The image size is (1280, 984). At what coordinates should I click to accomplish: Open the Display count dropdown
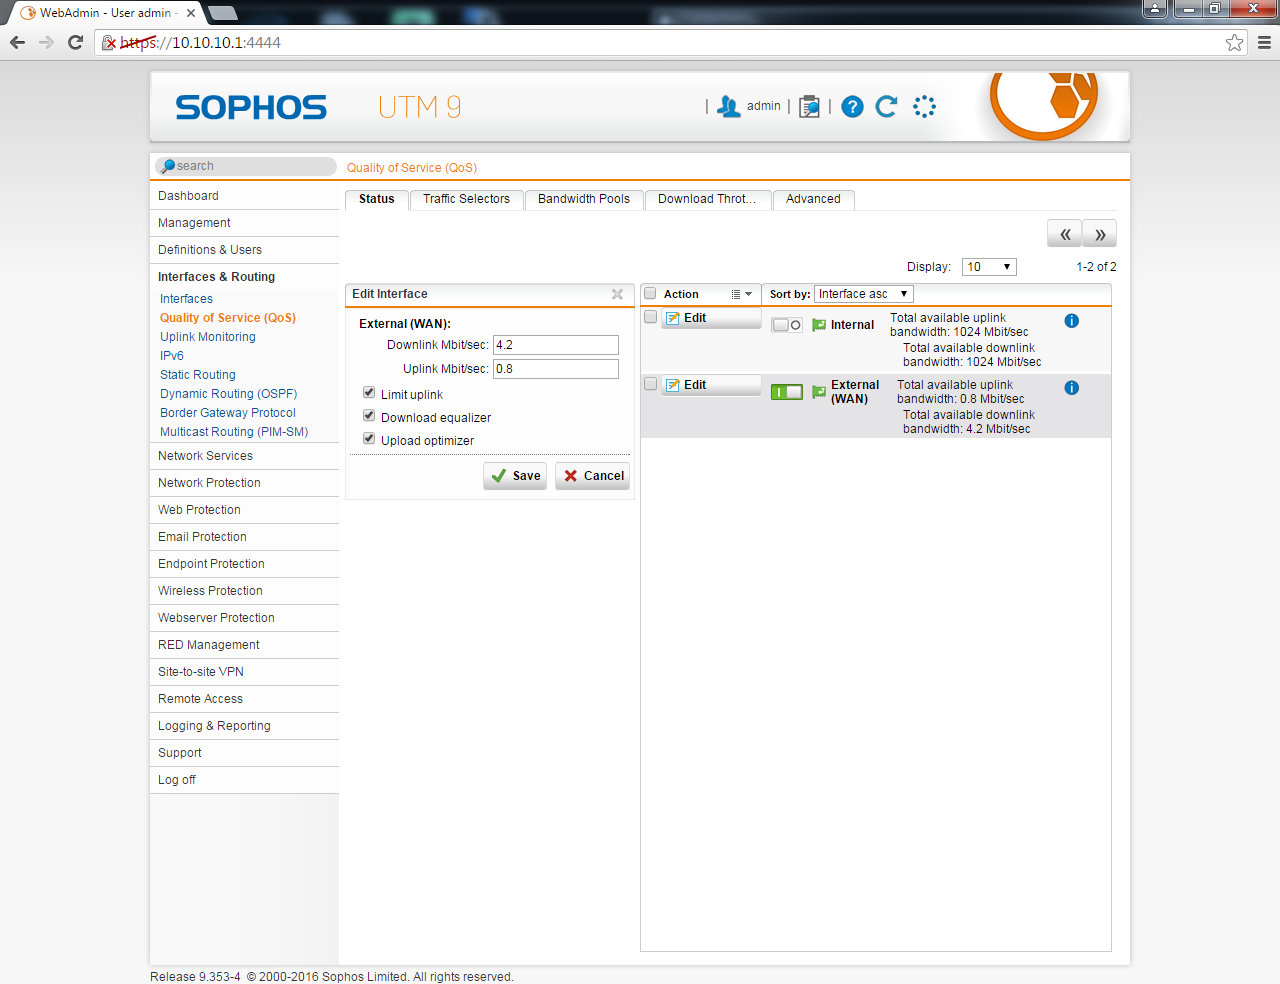point(989,267)
